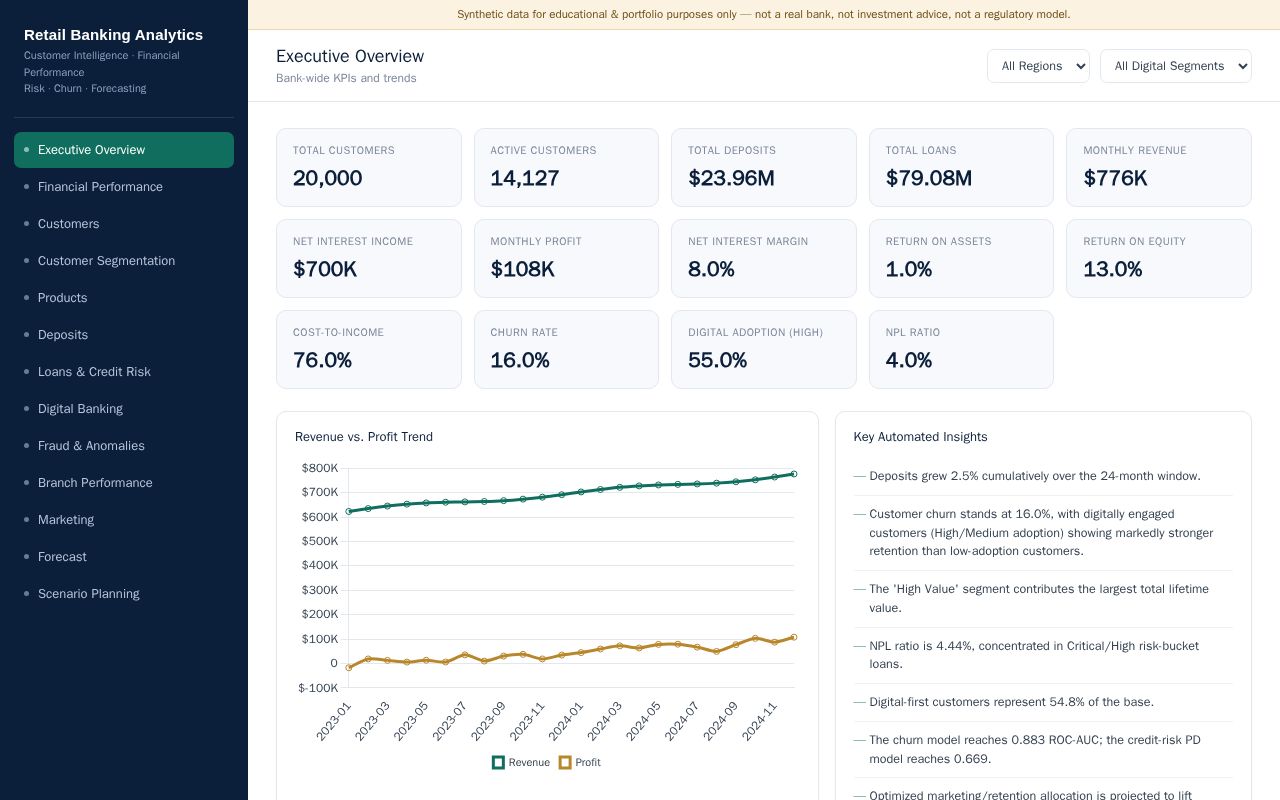The height and width of the screenshot is (800, 1280).
Task: Click the churn model 0.883 ROC-AUC insight
Action: click(x=1043, y=750)
